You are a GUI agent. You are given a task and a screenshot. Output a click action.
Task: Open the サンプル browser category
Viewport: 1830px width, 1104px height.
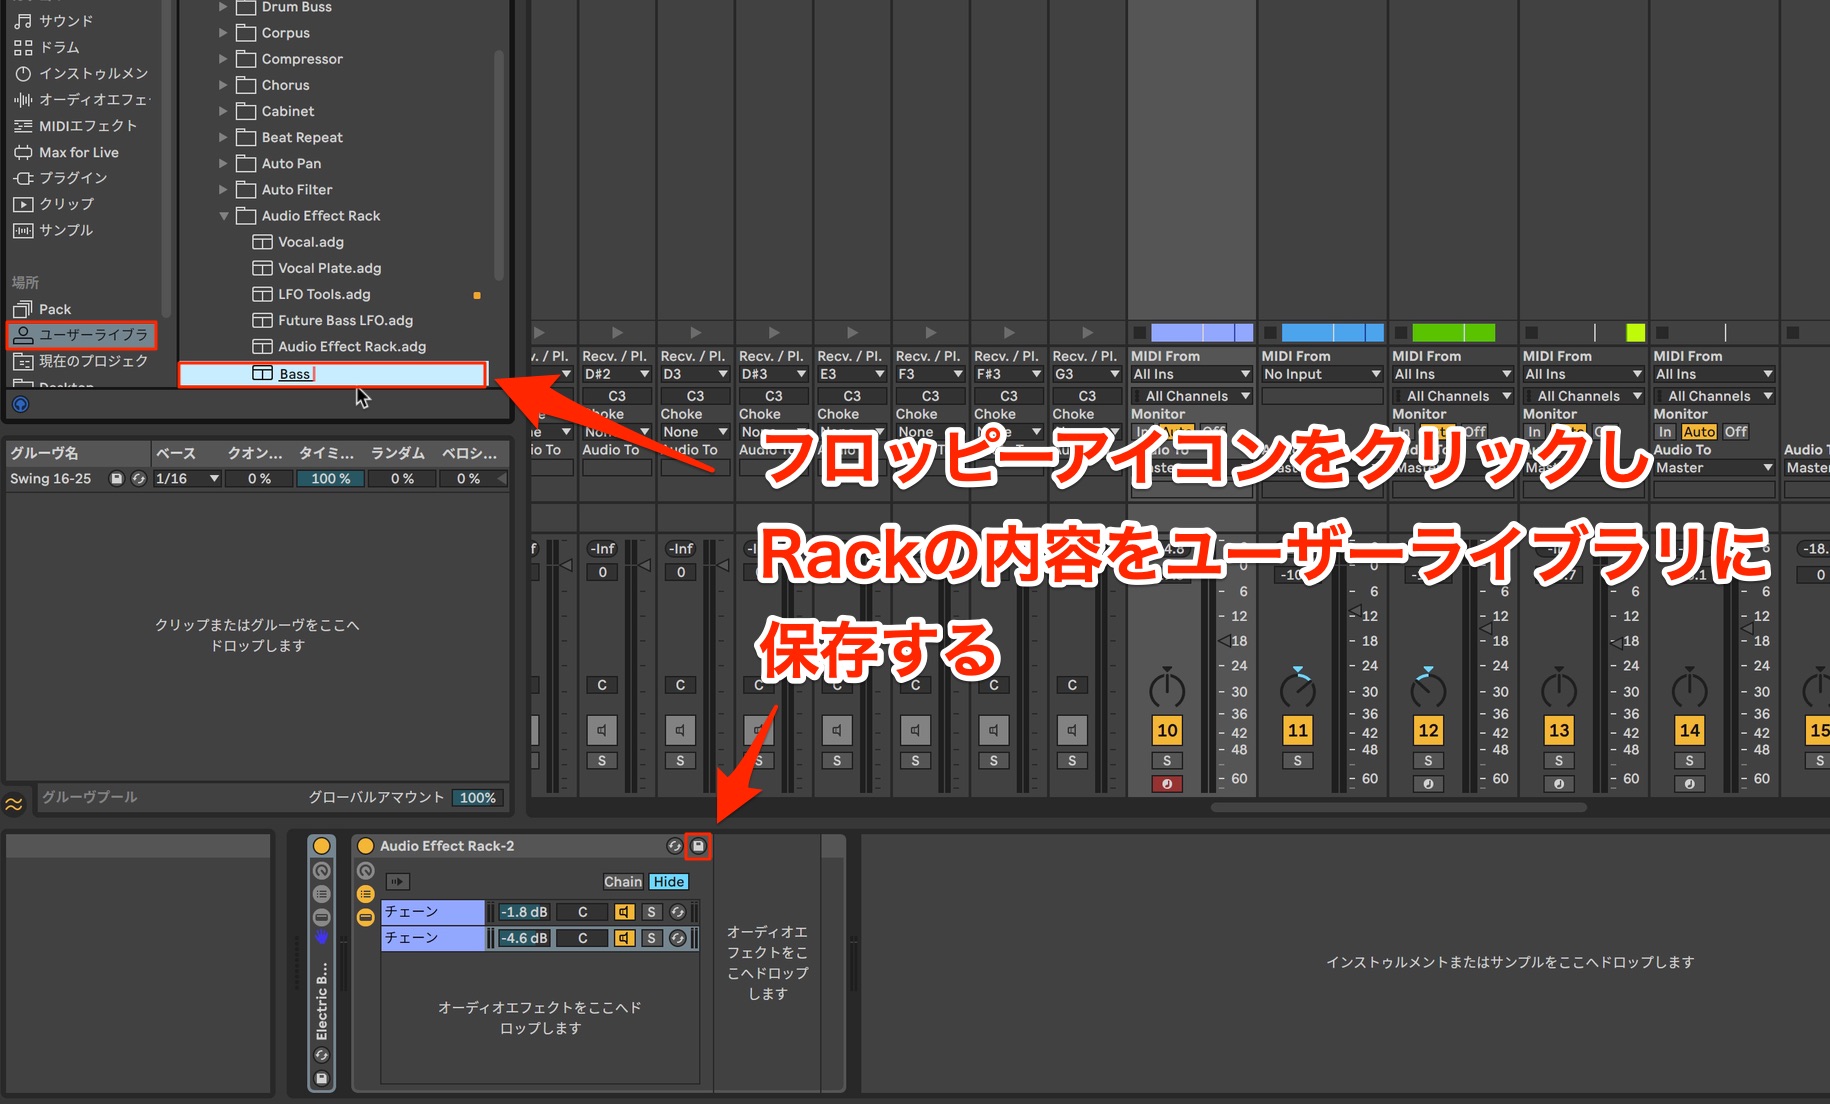(54, 230)
